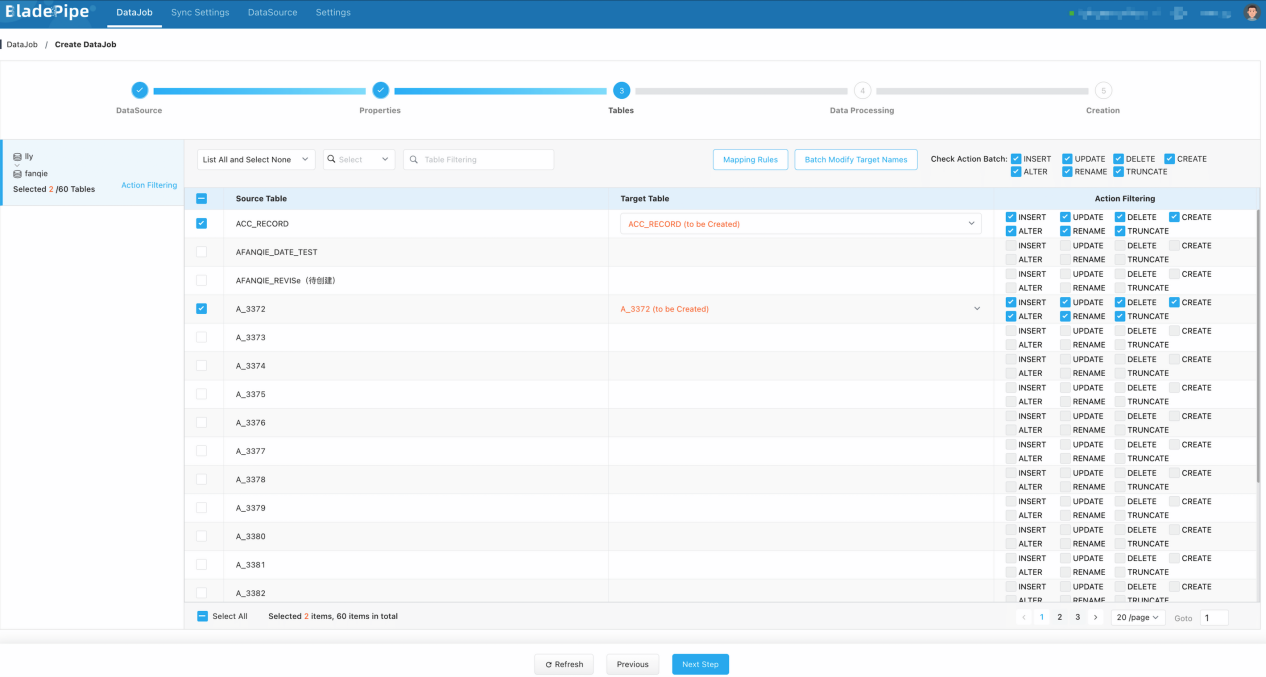Open the 20 /page size dropdown
This screenshot has width=1266, height=677.
[1138, 617]
